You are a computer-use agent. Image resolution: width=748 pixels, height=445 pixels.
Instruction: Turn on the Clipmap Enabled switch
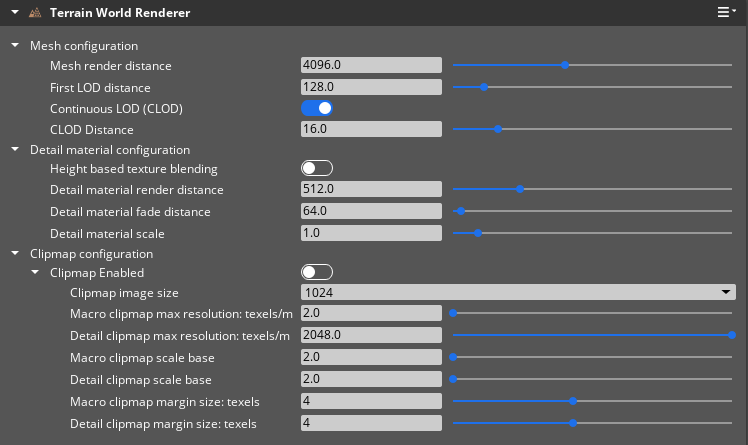click(317, 272)
